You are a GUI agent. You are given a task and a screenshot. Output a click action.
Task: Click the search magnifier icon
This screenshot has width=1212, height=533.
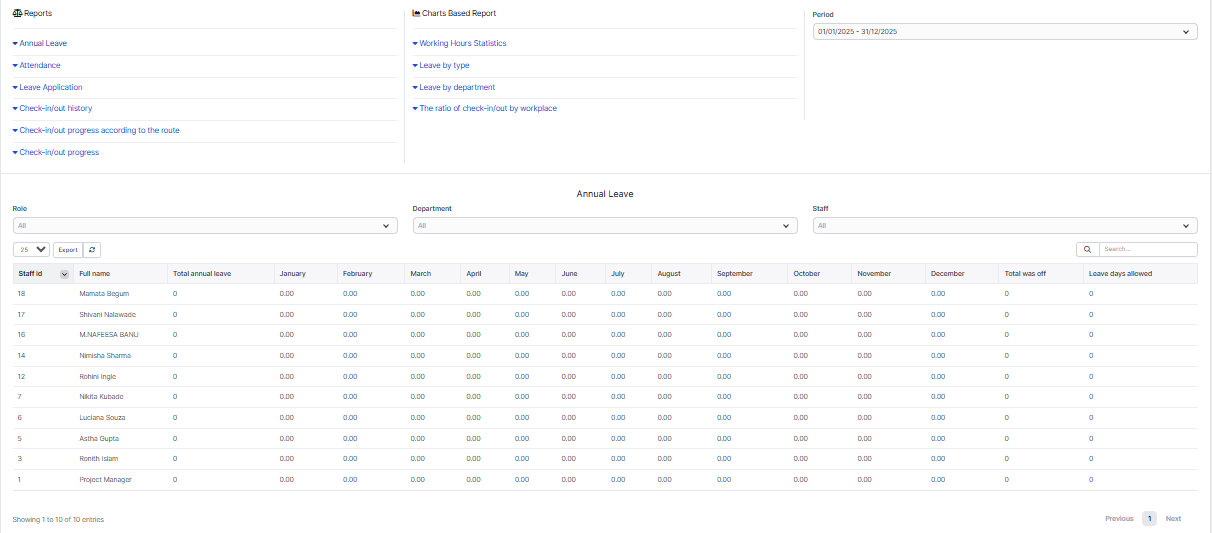tap(1087, 250)
